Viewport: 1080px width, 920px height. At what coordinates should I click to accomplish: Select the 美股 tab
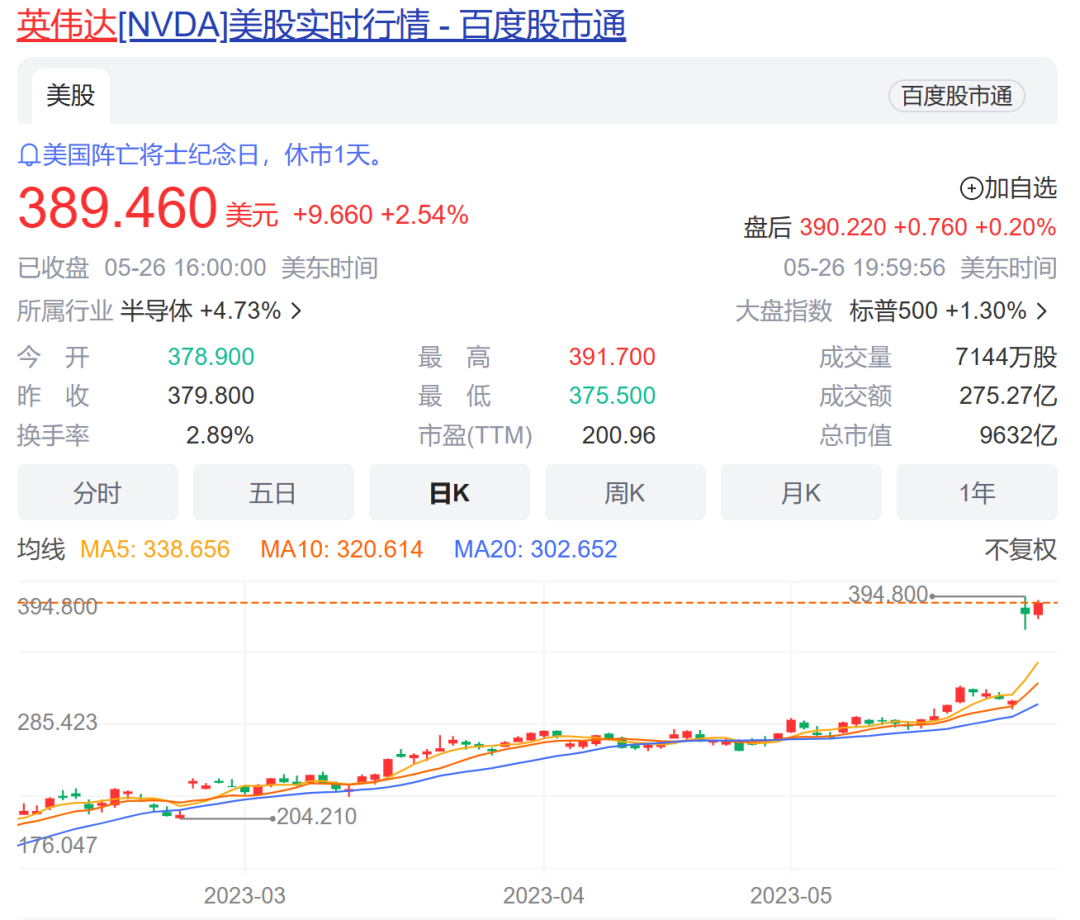70,96
